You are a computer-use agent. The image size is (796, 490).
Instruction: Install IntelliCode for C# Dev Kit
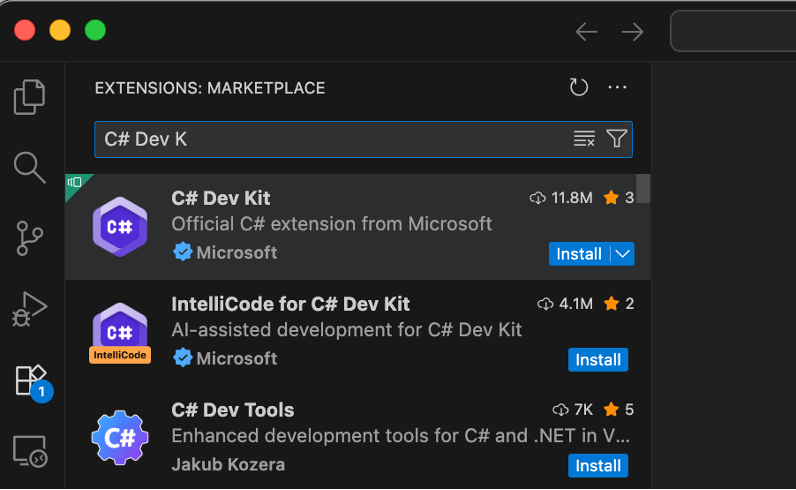598,360
